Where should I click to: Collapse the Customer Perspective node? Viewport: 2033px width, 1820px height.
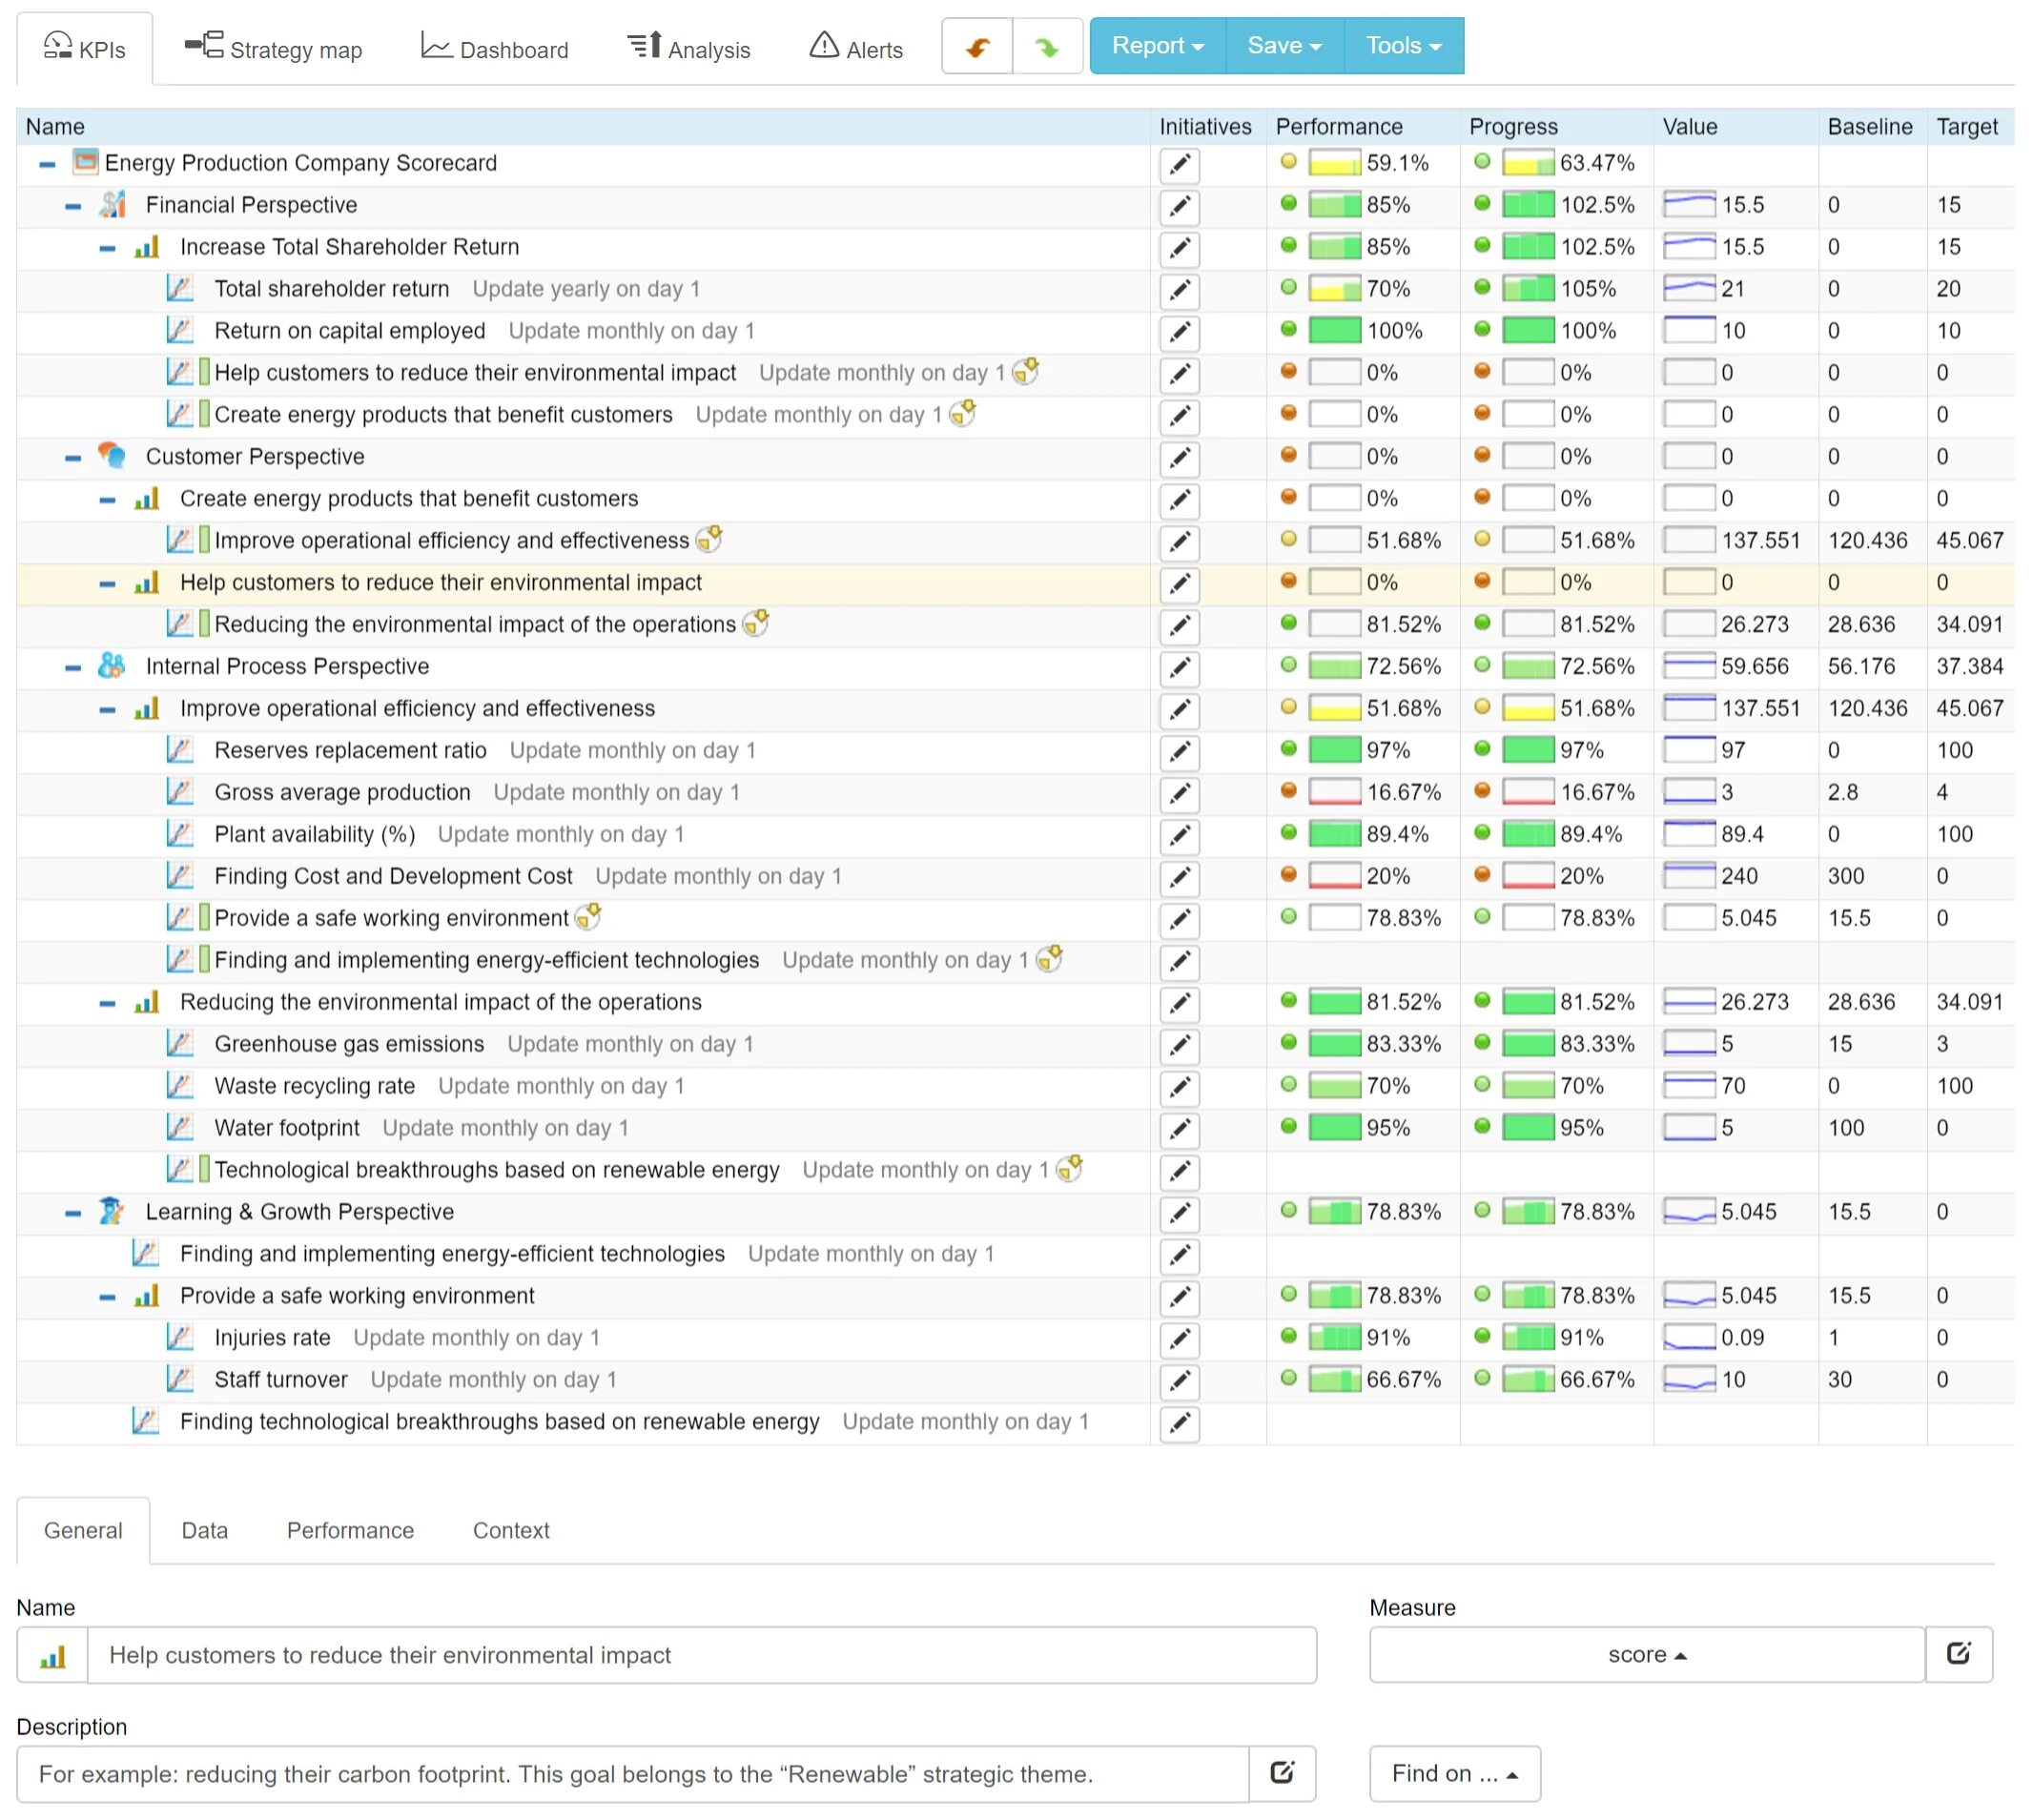point(73,458)
